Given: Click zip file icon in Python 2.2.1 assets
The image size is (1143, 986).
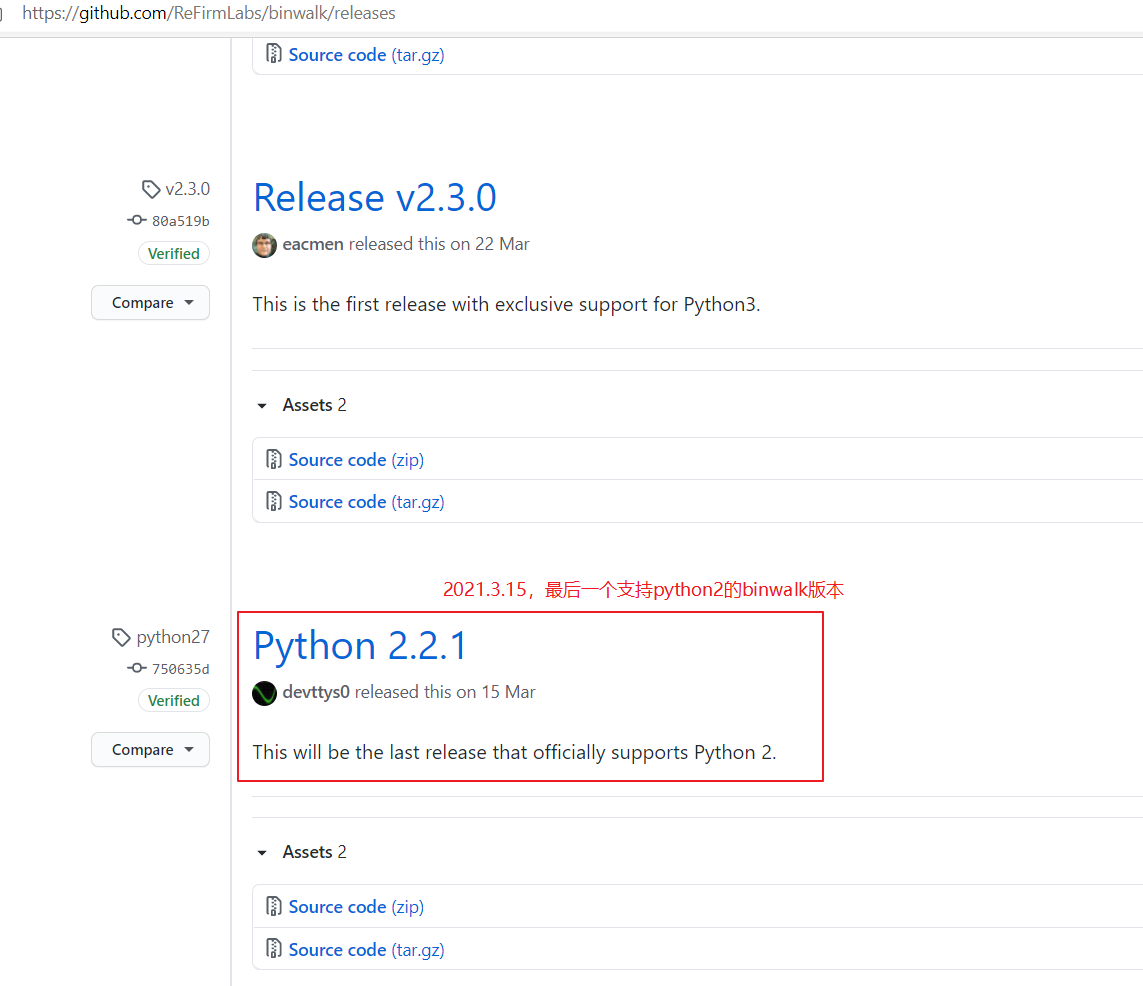Looking at the screenshot, I should click(273, 906).
